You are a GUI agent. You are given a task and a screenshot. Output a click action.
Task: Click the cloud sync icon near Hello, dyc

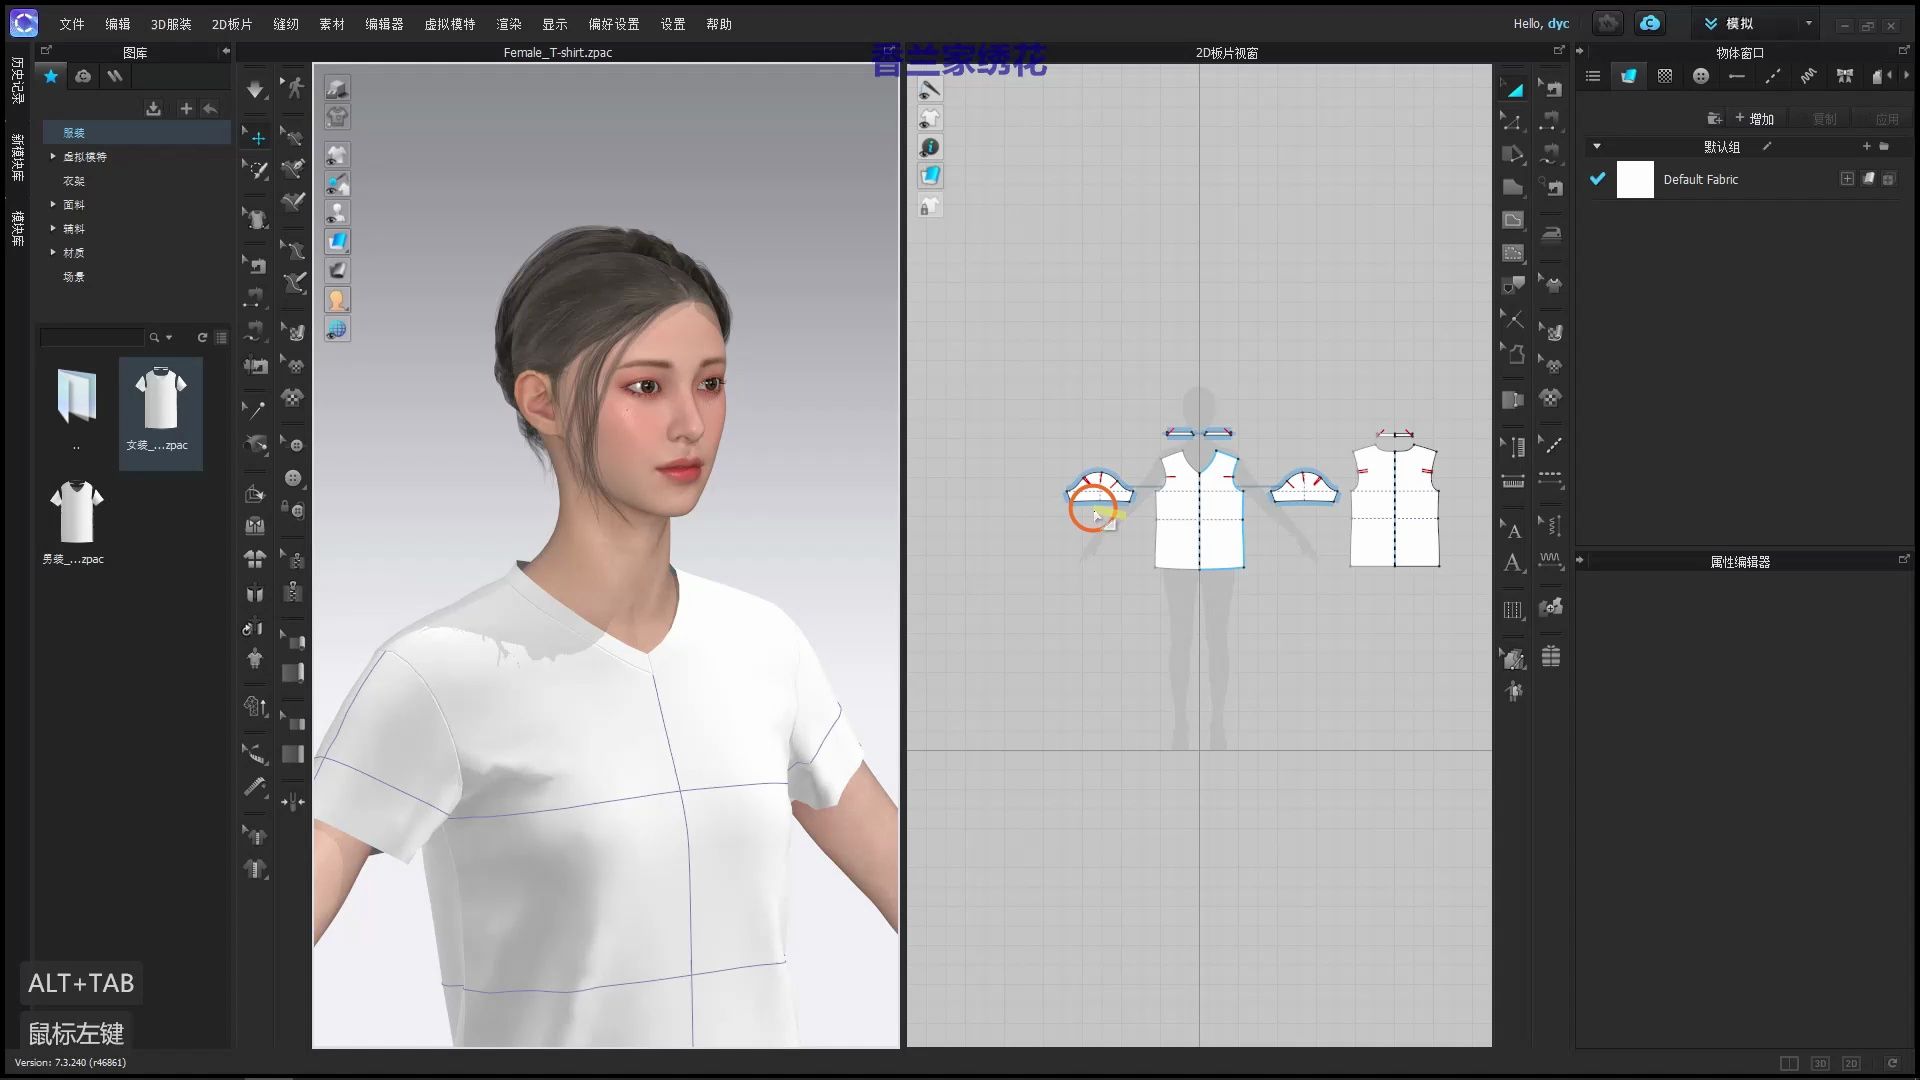coord(1649,22)
